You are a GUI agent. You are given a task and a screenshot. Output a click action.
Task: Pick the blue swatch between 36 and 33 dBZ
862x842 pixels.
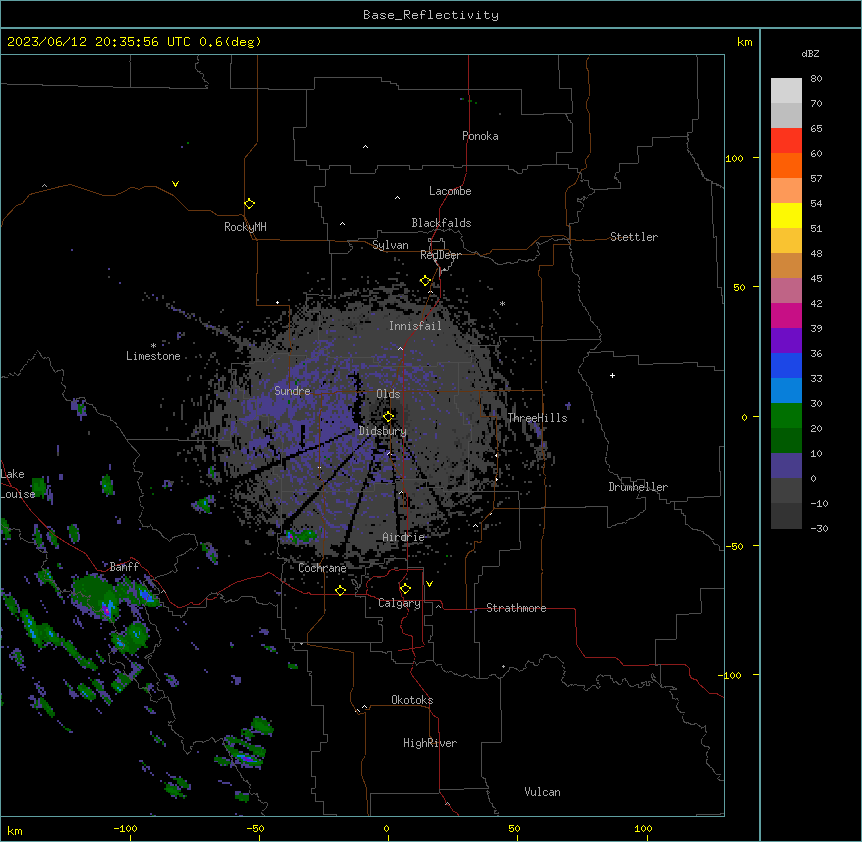pyautogui.click(x=786, y=365)
